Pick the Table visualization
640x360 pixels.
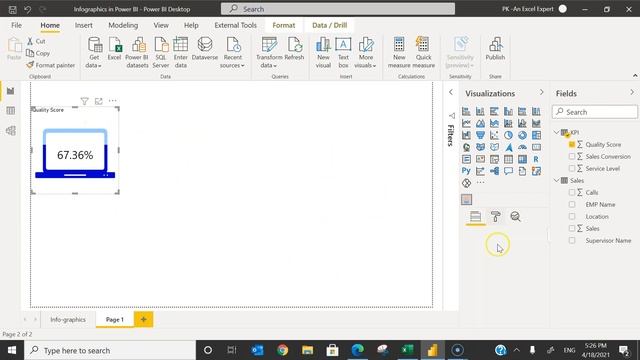click(x=508, y=159)
